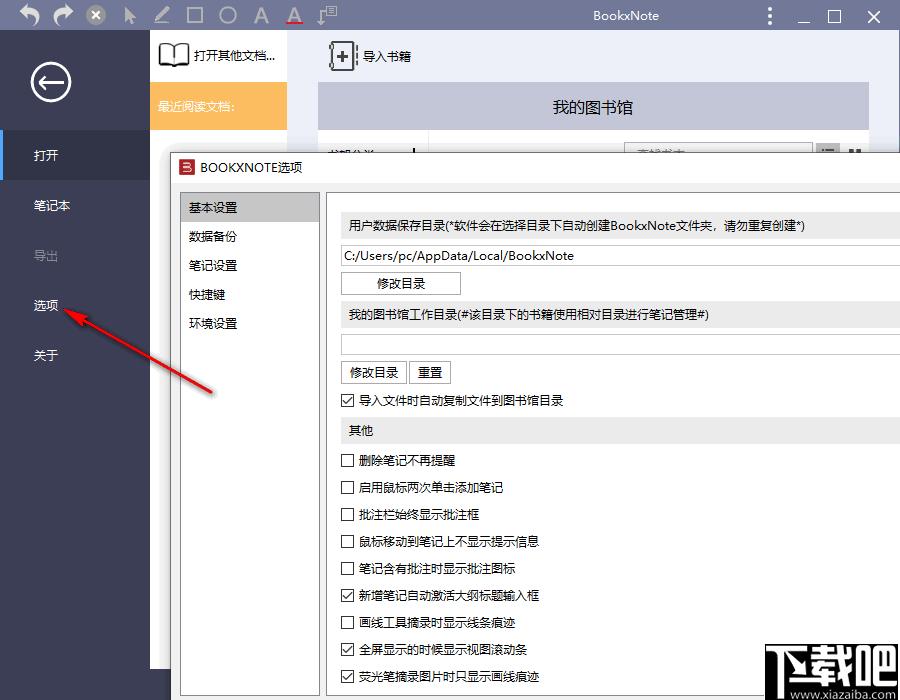
Task: Select 快捷键 settings category
Action: pos(250,295)
